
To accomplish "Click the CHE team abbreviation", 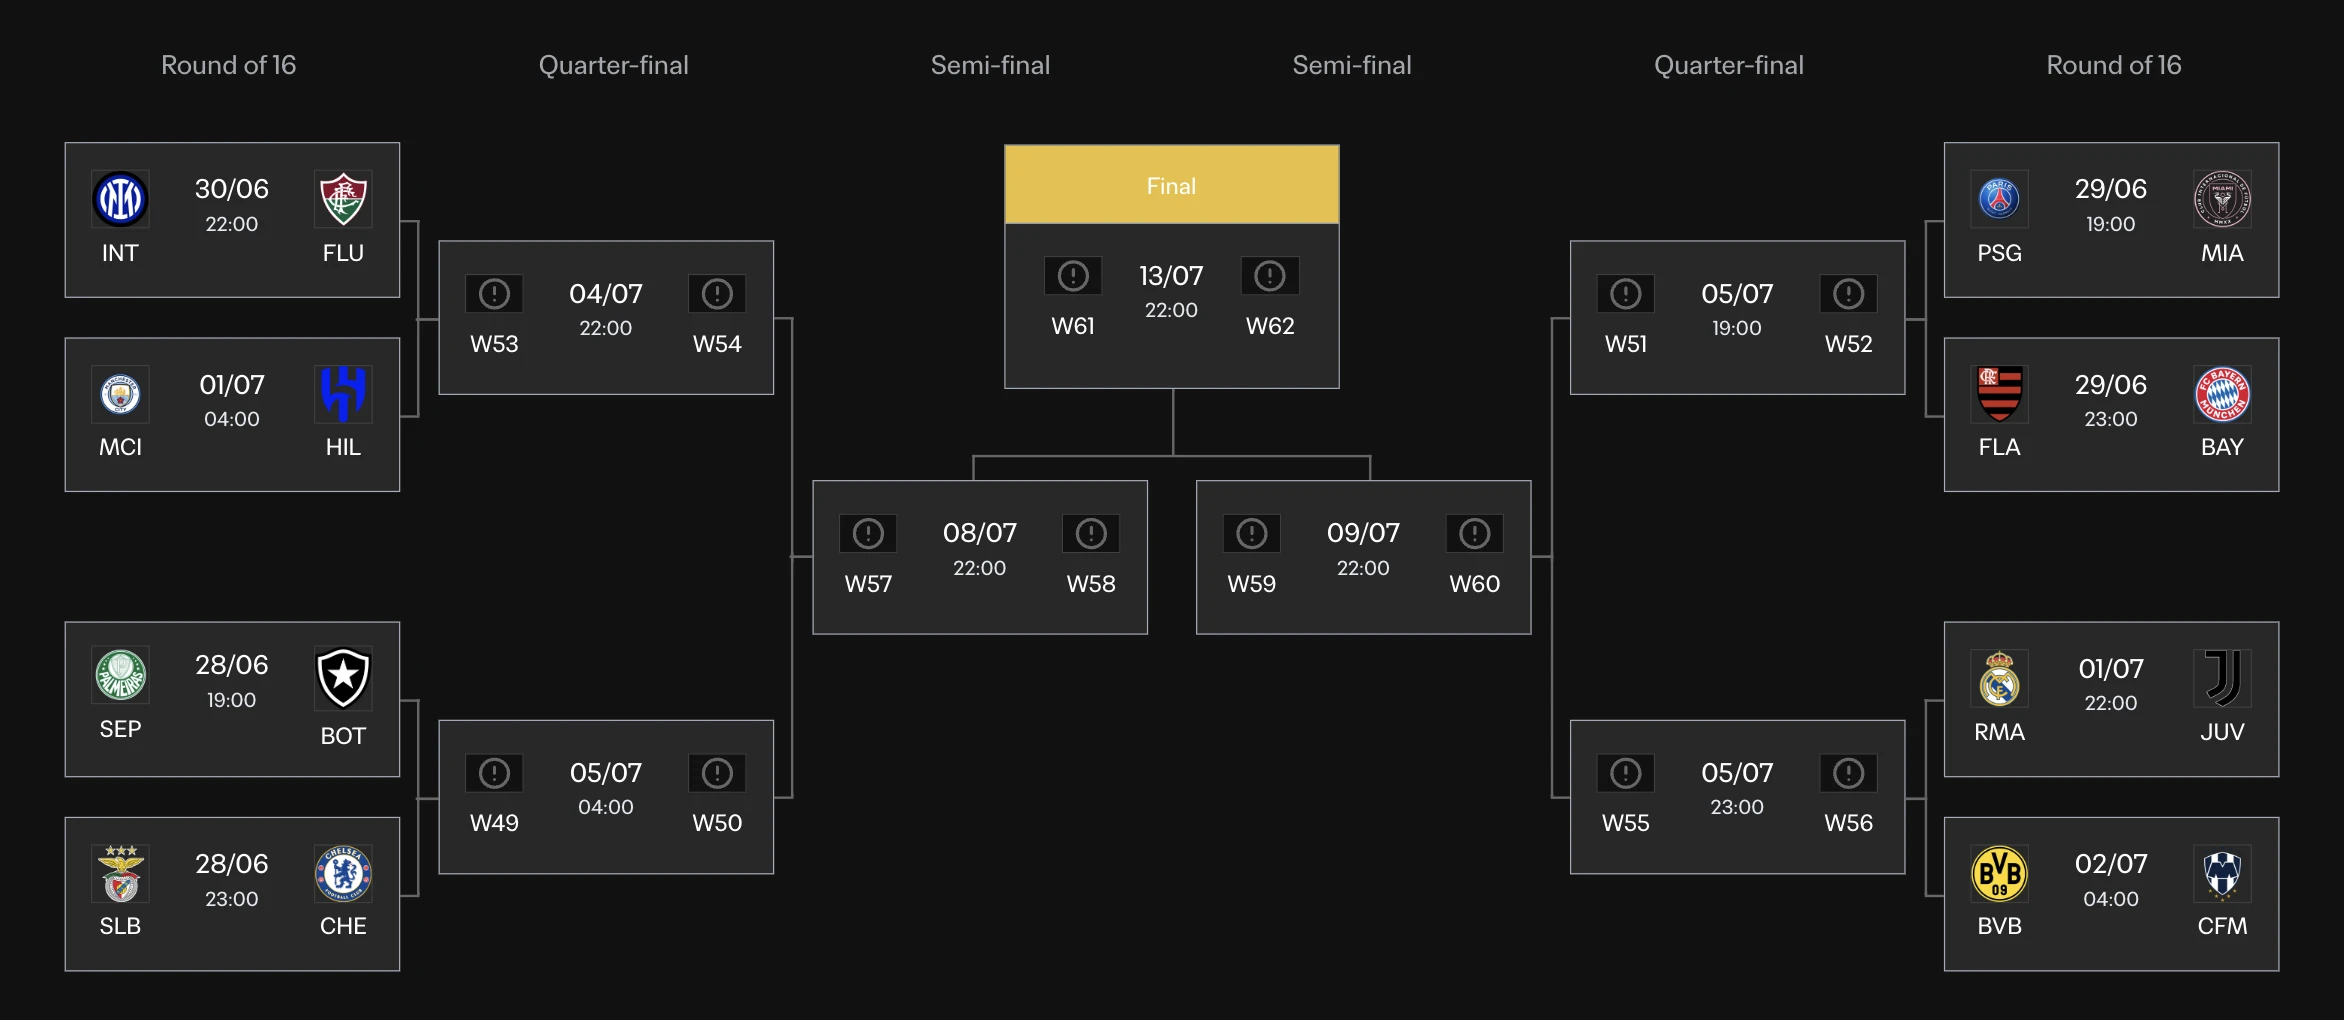I will 343,926.
